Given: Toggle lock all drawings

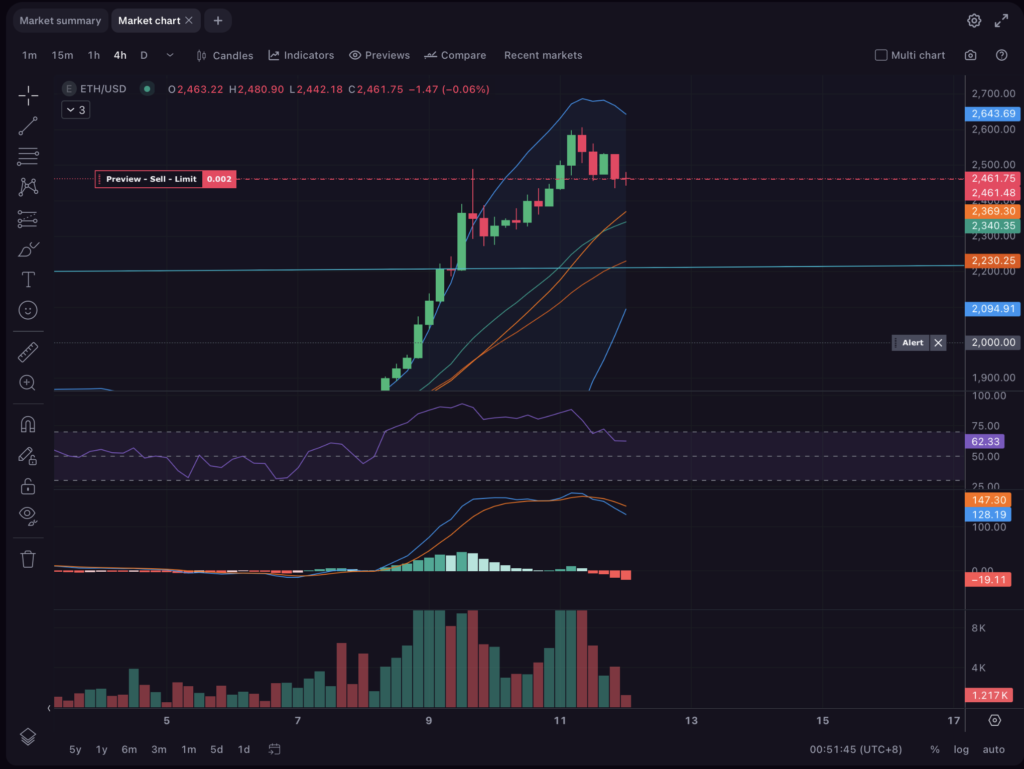Looking at the screenshot, I should pos(27,486).
